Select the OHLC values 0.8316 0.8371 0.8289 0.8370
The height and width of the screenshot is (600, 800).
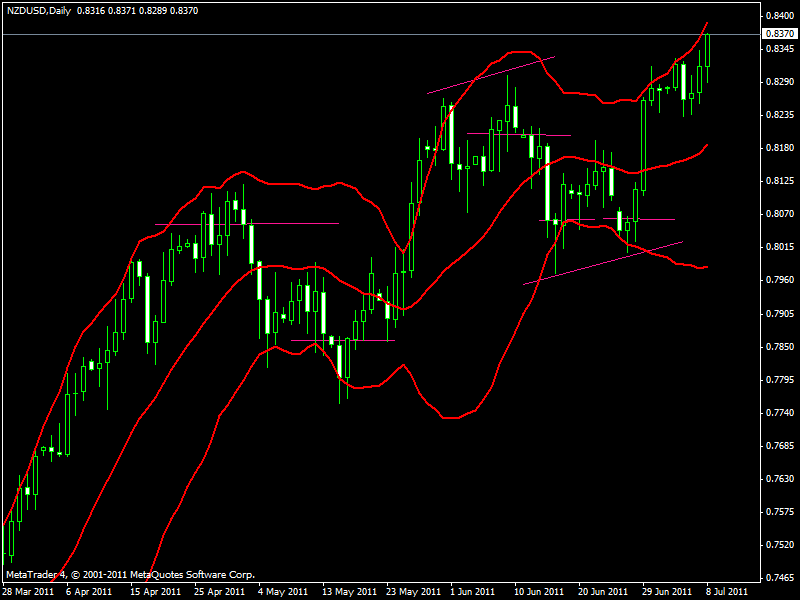pyautogui.click(x=137, y=11)
